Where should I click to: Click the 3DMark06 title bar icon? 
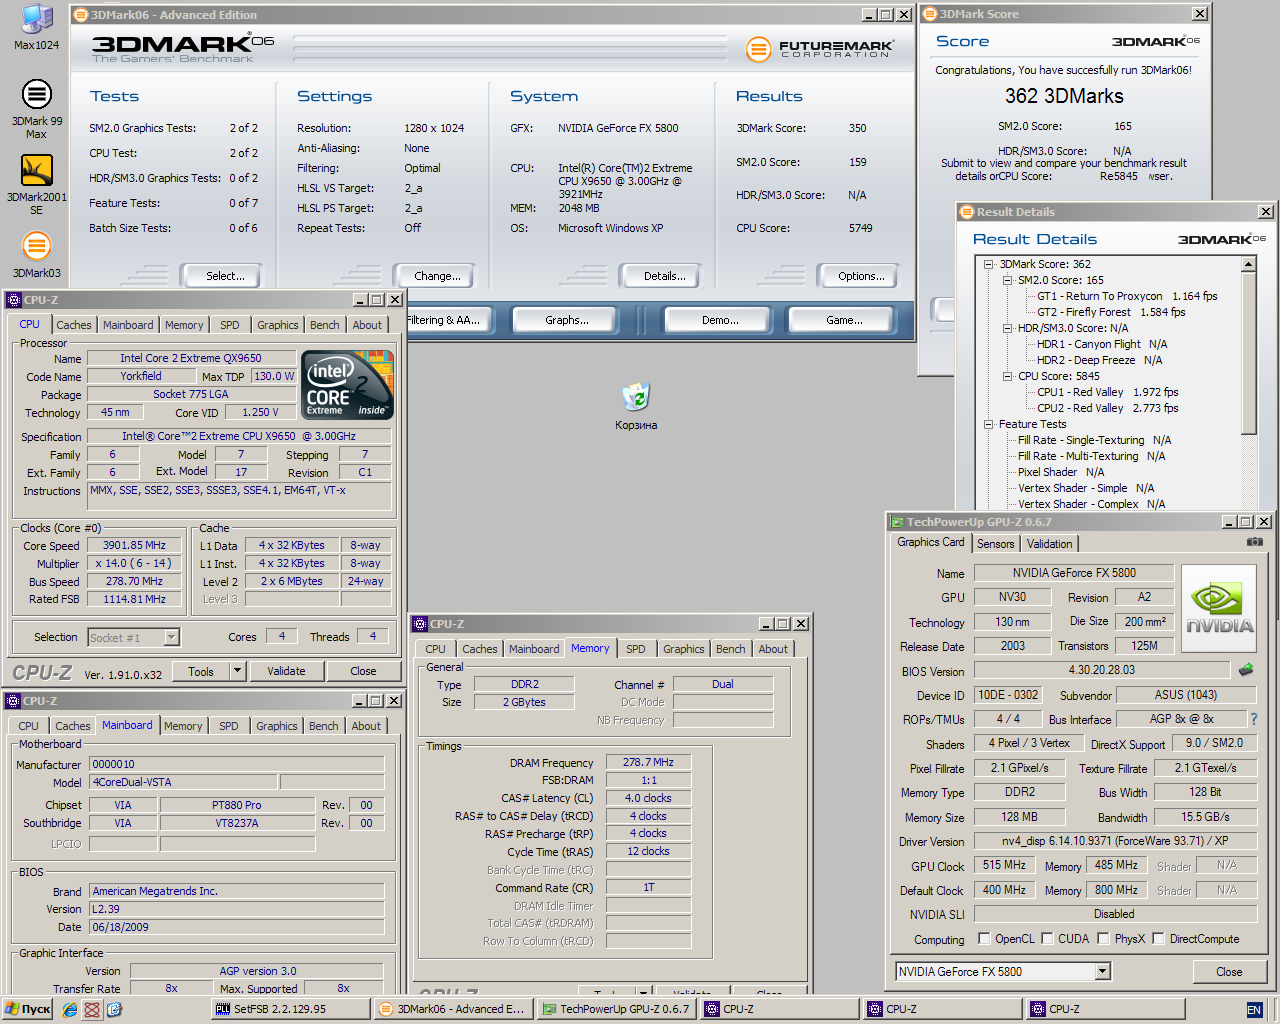tap(81, 15)
